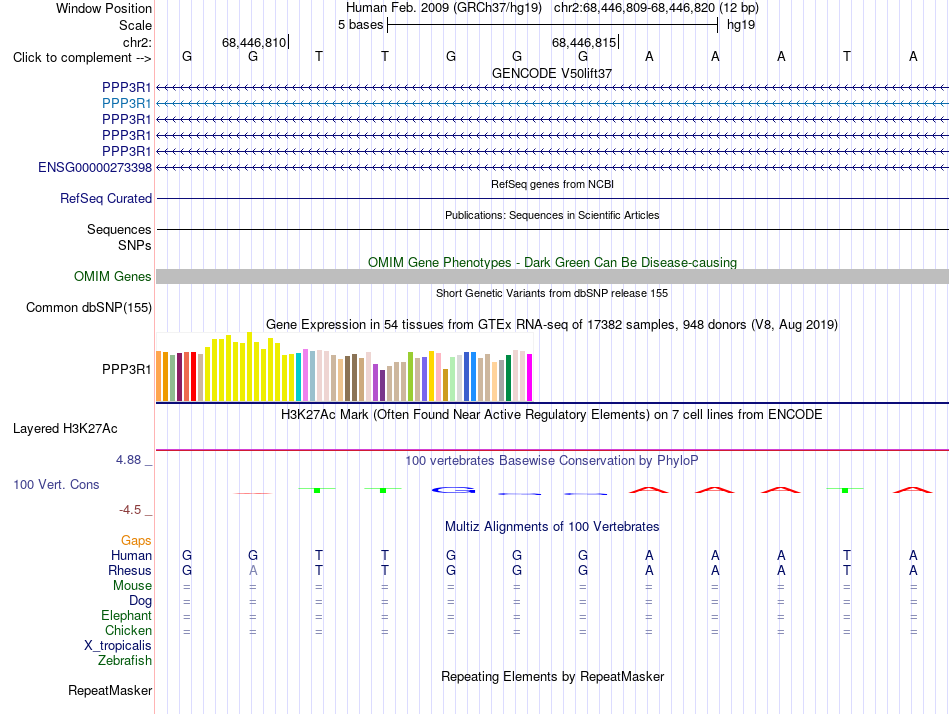Click the Common dbSNP(155) track label

[88, 307]
